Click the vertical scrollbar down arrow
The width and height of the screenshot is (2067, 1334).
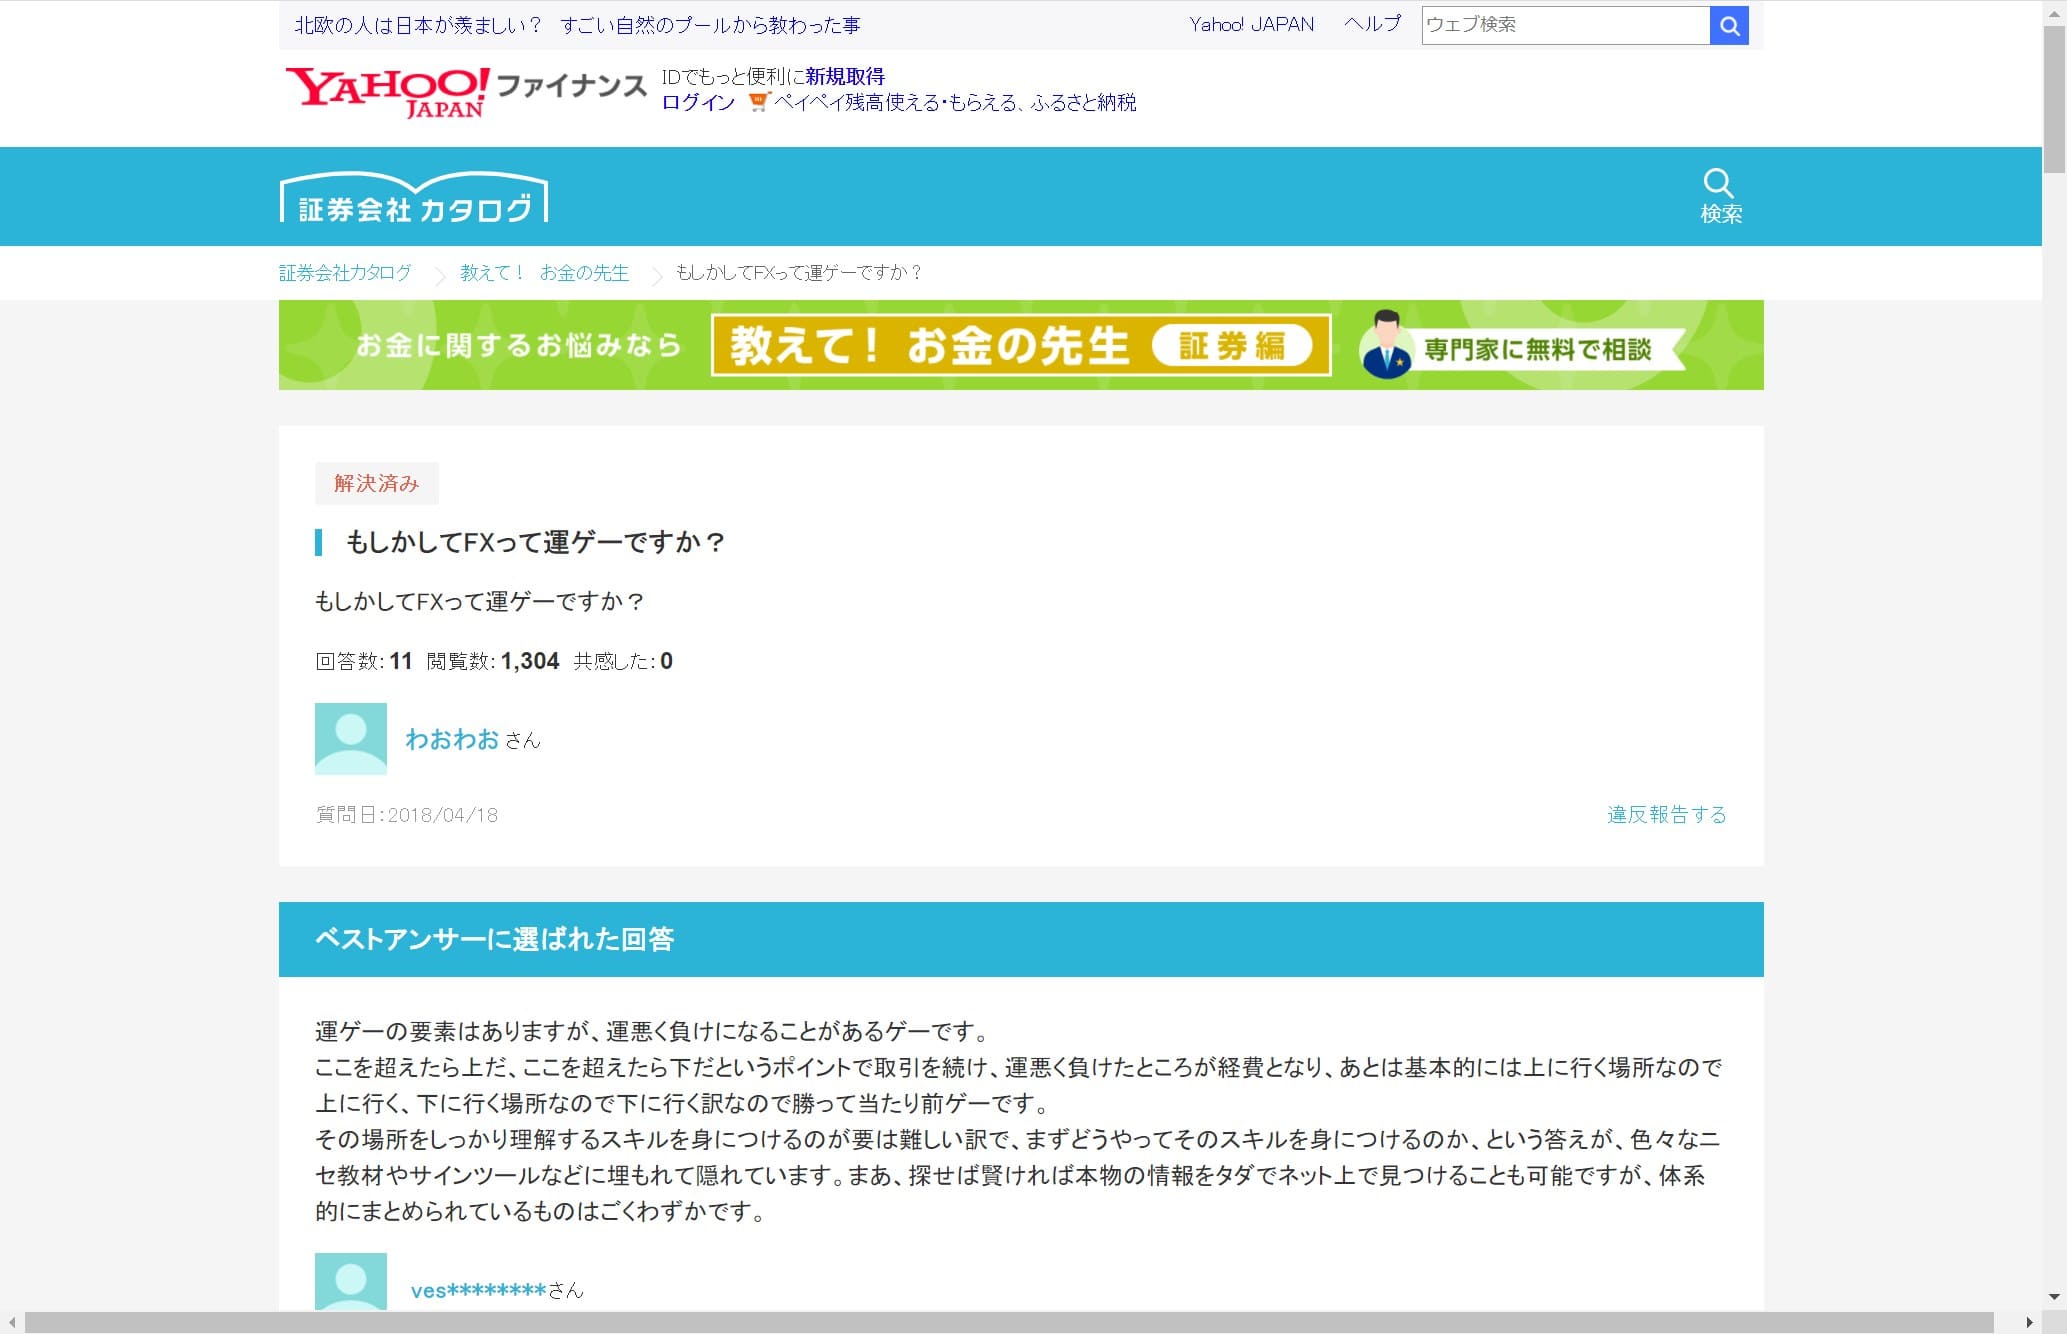coord(2054,1296)
